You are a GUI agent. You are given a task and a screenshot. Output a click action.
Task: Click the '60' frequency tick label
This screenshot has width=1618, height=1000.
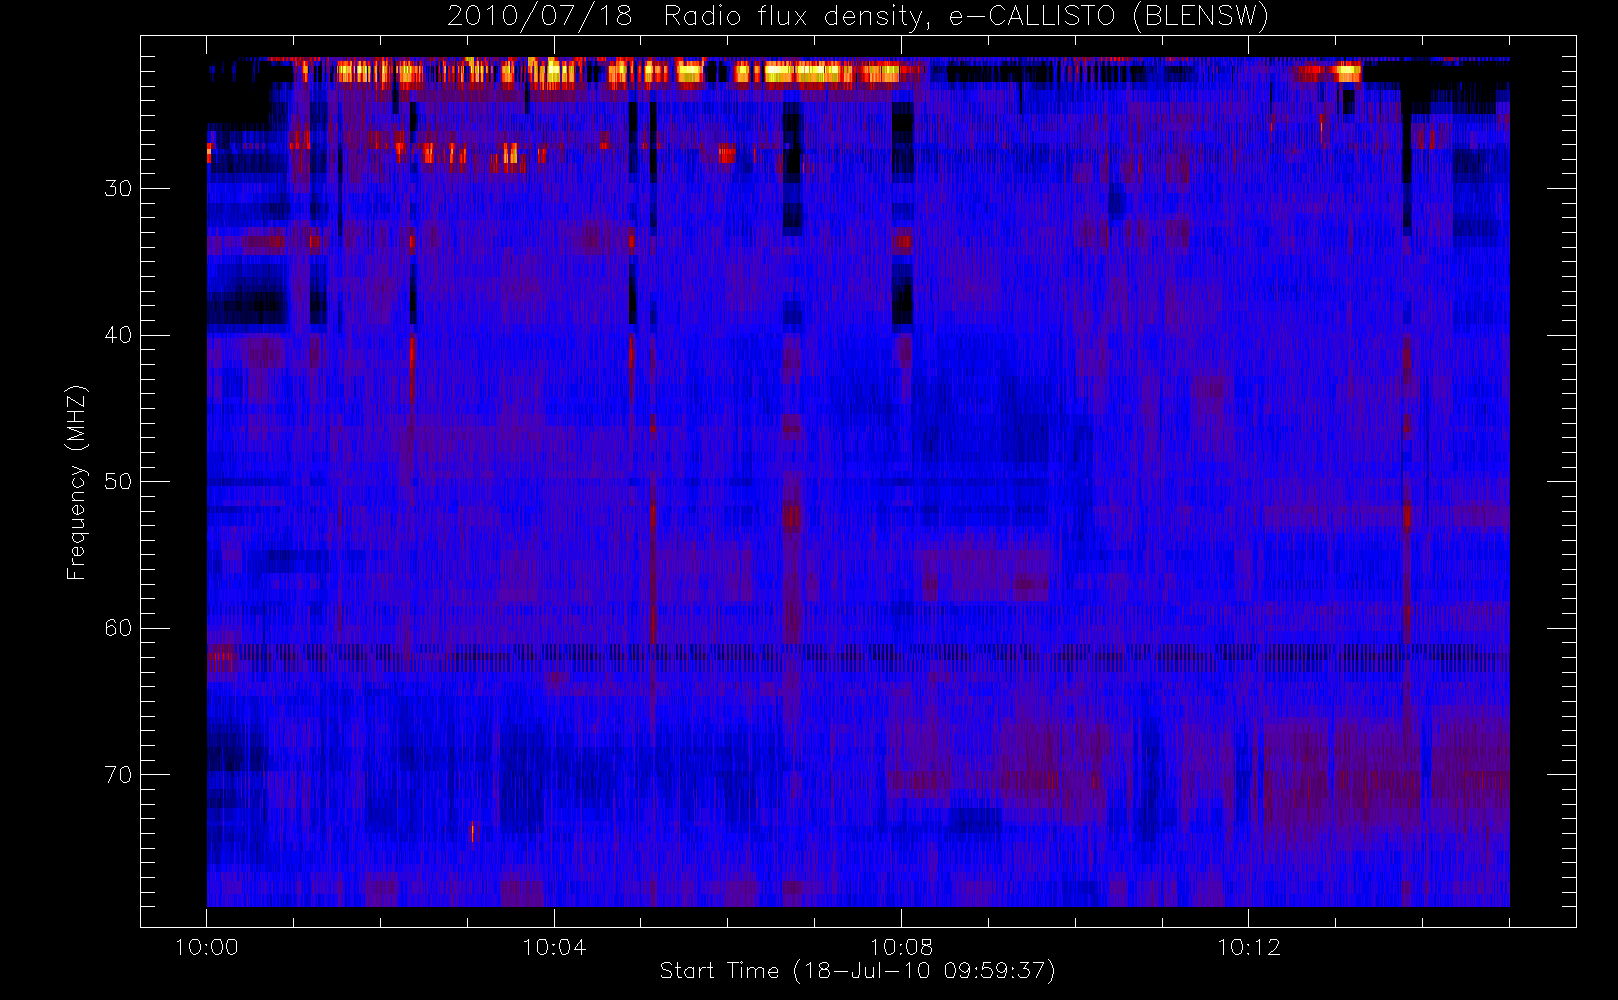117,628
